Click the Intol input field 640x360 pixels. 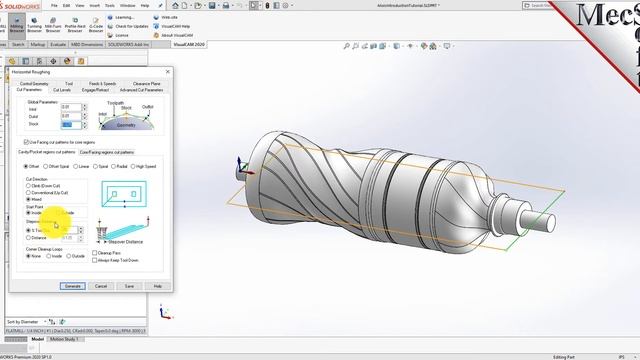click(71, 107)
